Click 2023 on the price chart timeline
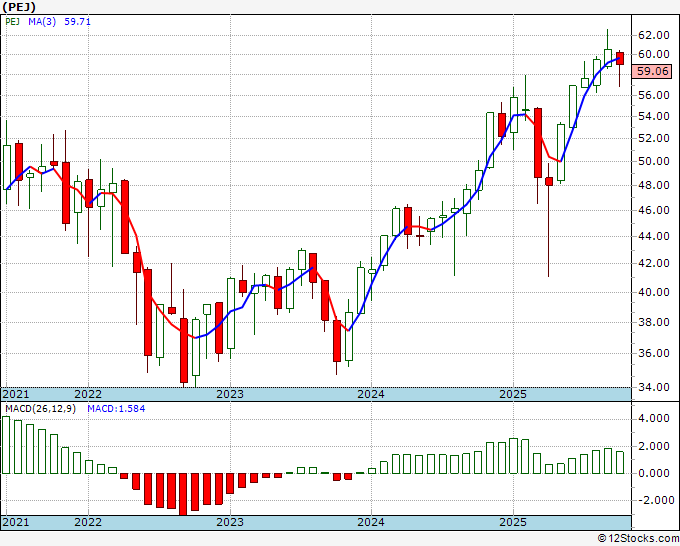The height and width of the screenshot is (546, 680). click(230, 394)
